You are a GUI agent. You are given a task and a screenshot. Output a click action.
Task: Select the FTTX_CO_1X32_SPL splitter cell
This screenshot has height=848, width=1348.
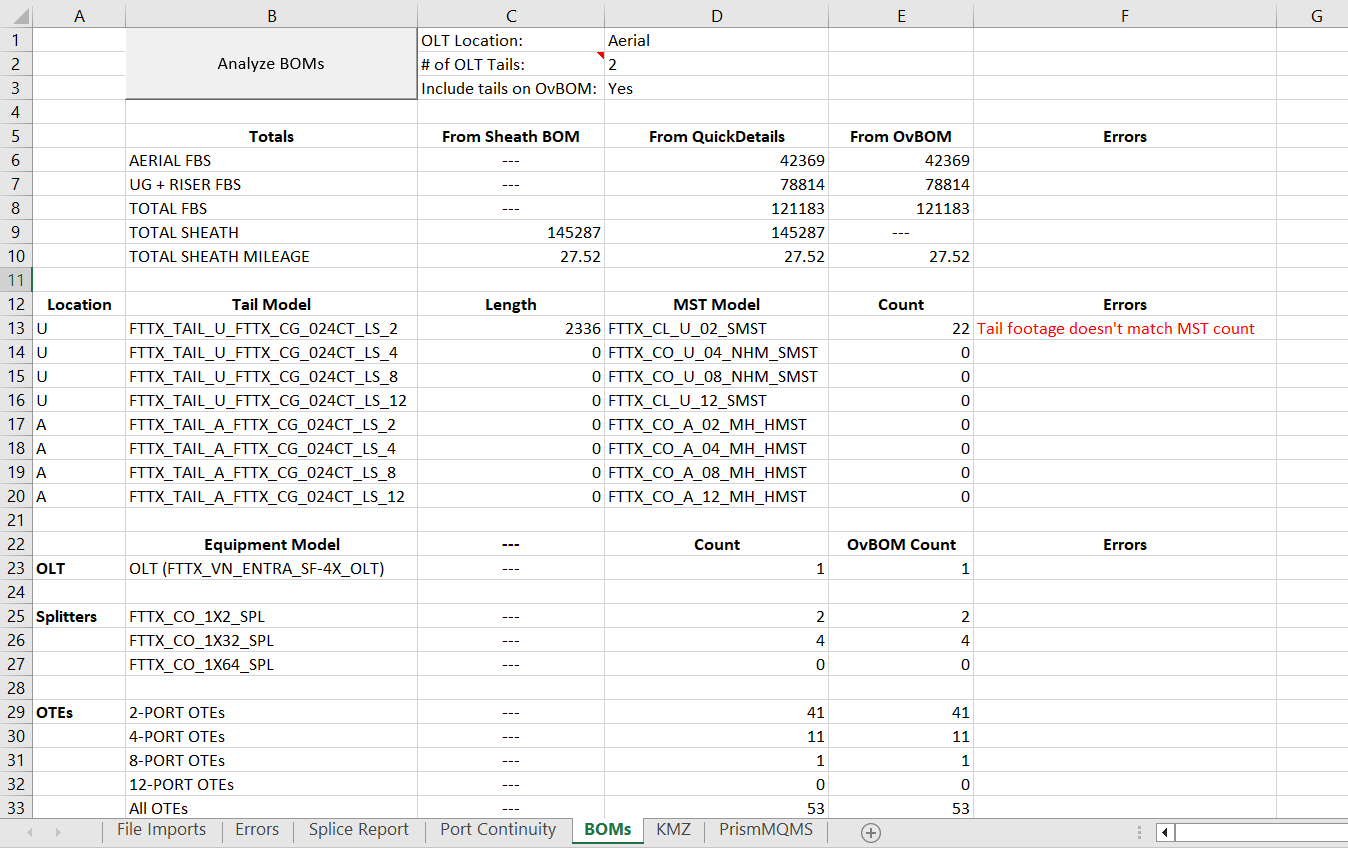click(271, 641)
